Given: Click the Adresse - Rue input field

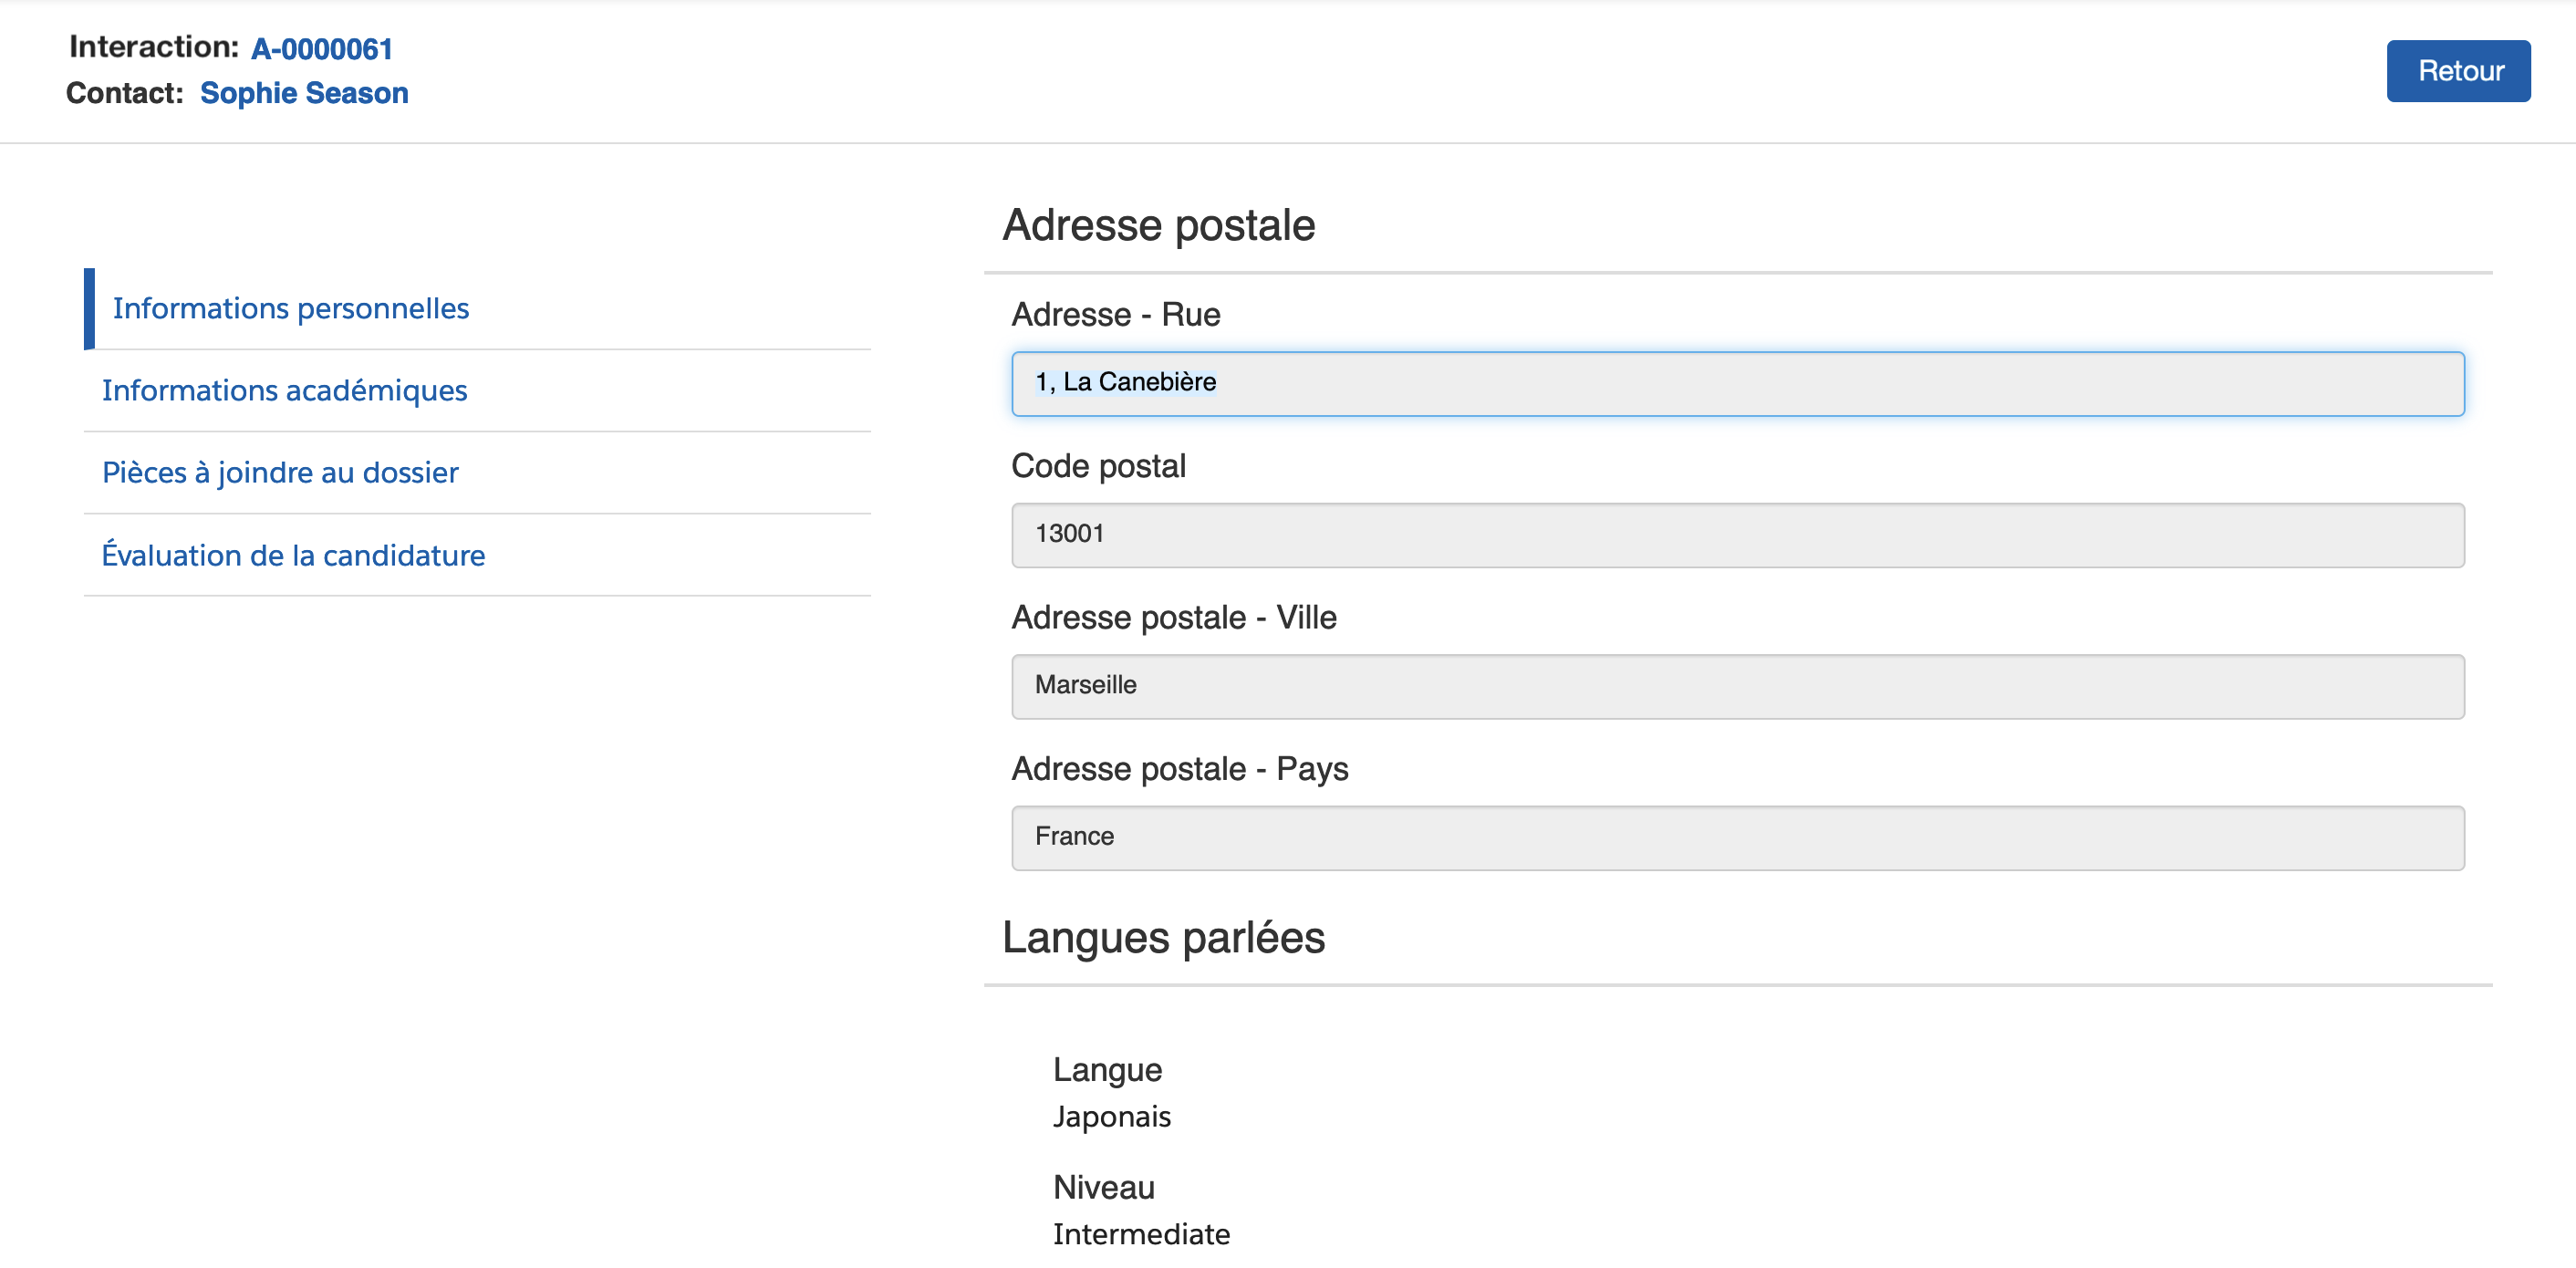Looking at the screenshot, I should click(x=1737, y=383).
